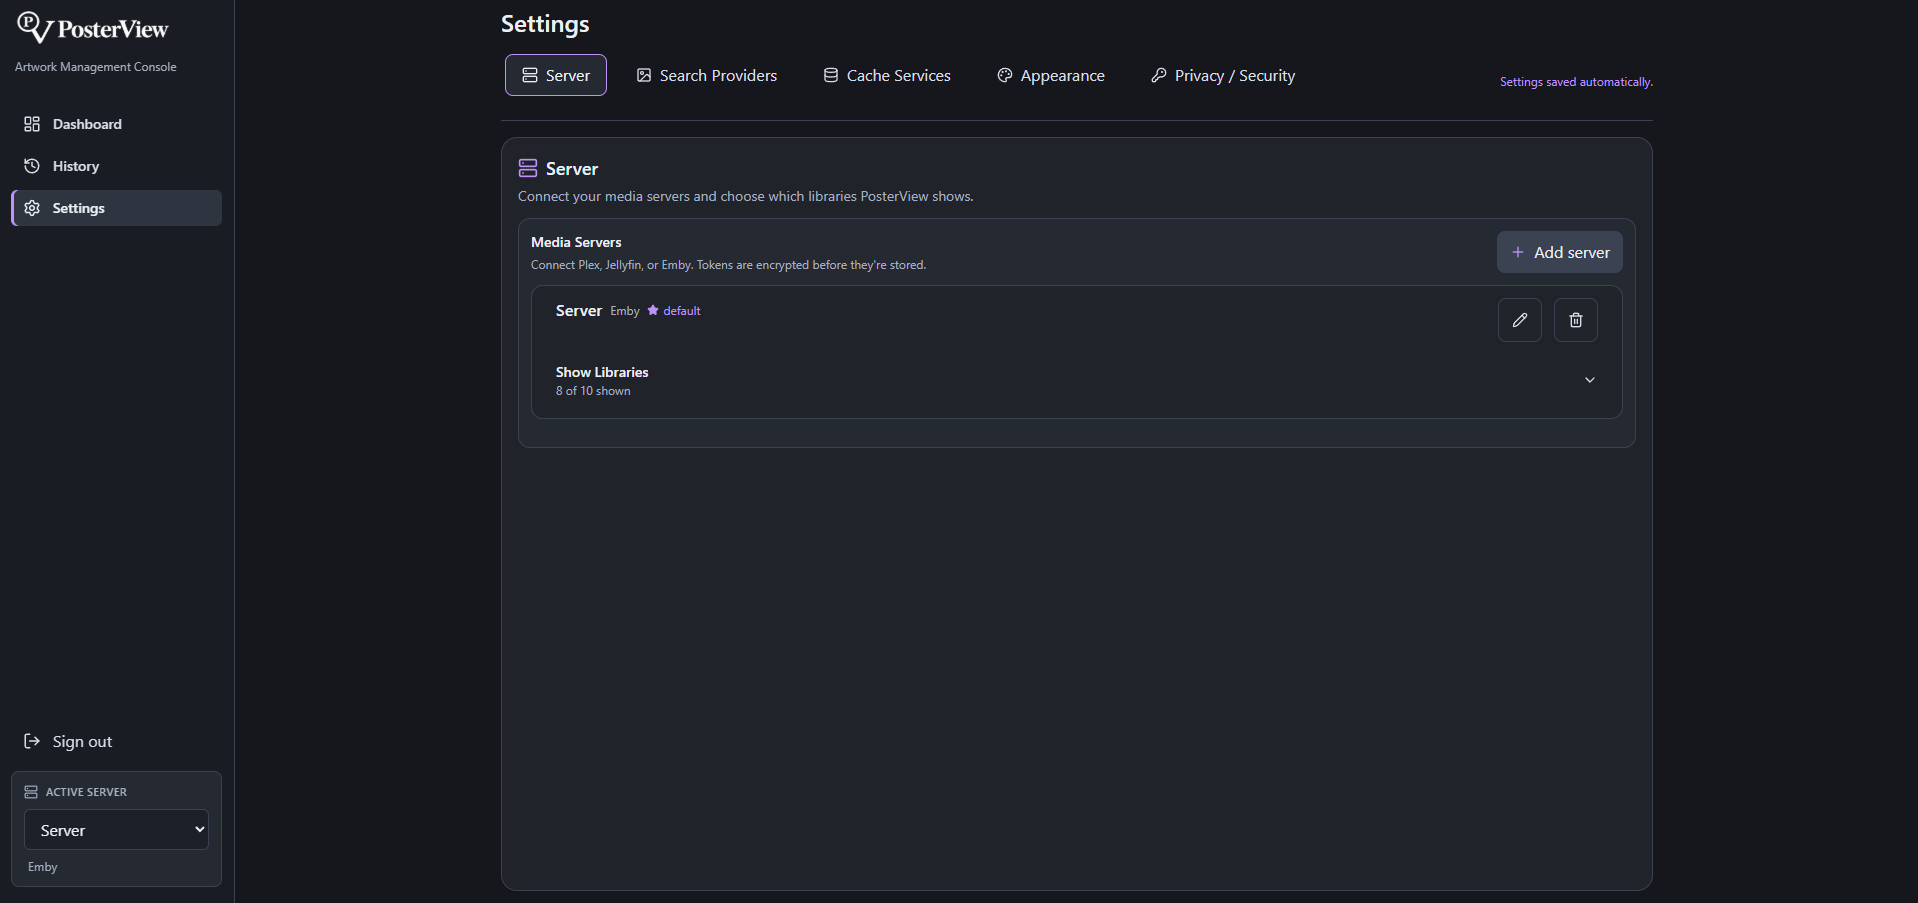
Task: Click the 'Settings saved automatically.' text
Action: pyautogui.click(x=1576, y=82)
